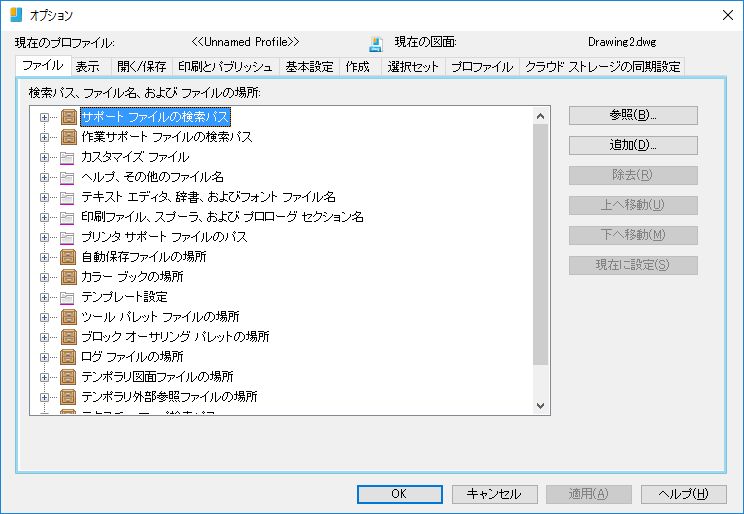744x514 pixels.
Task: Expand the テンプレート設定 node
Action: (44, 297)
